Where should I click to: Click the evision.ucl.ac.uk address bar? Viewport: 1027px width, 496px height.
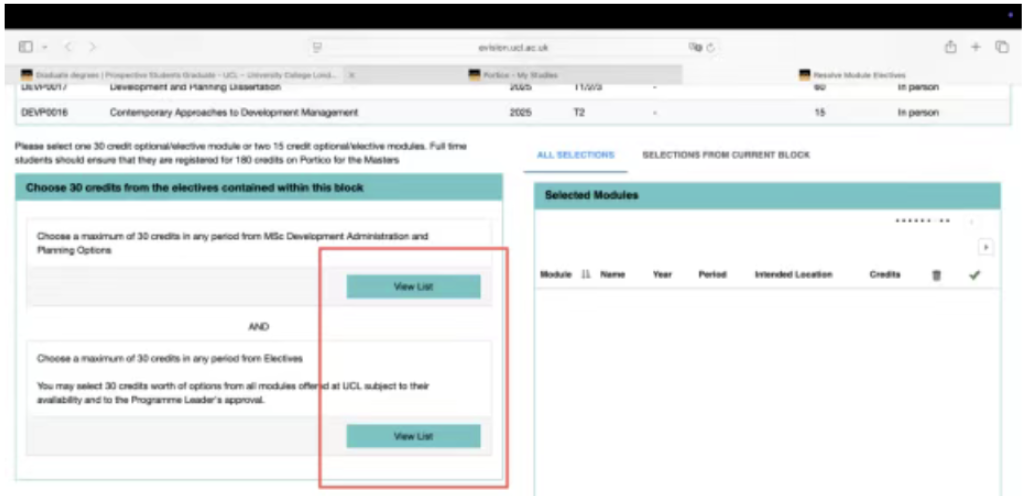pos(512,47)
